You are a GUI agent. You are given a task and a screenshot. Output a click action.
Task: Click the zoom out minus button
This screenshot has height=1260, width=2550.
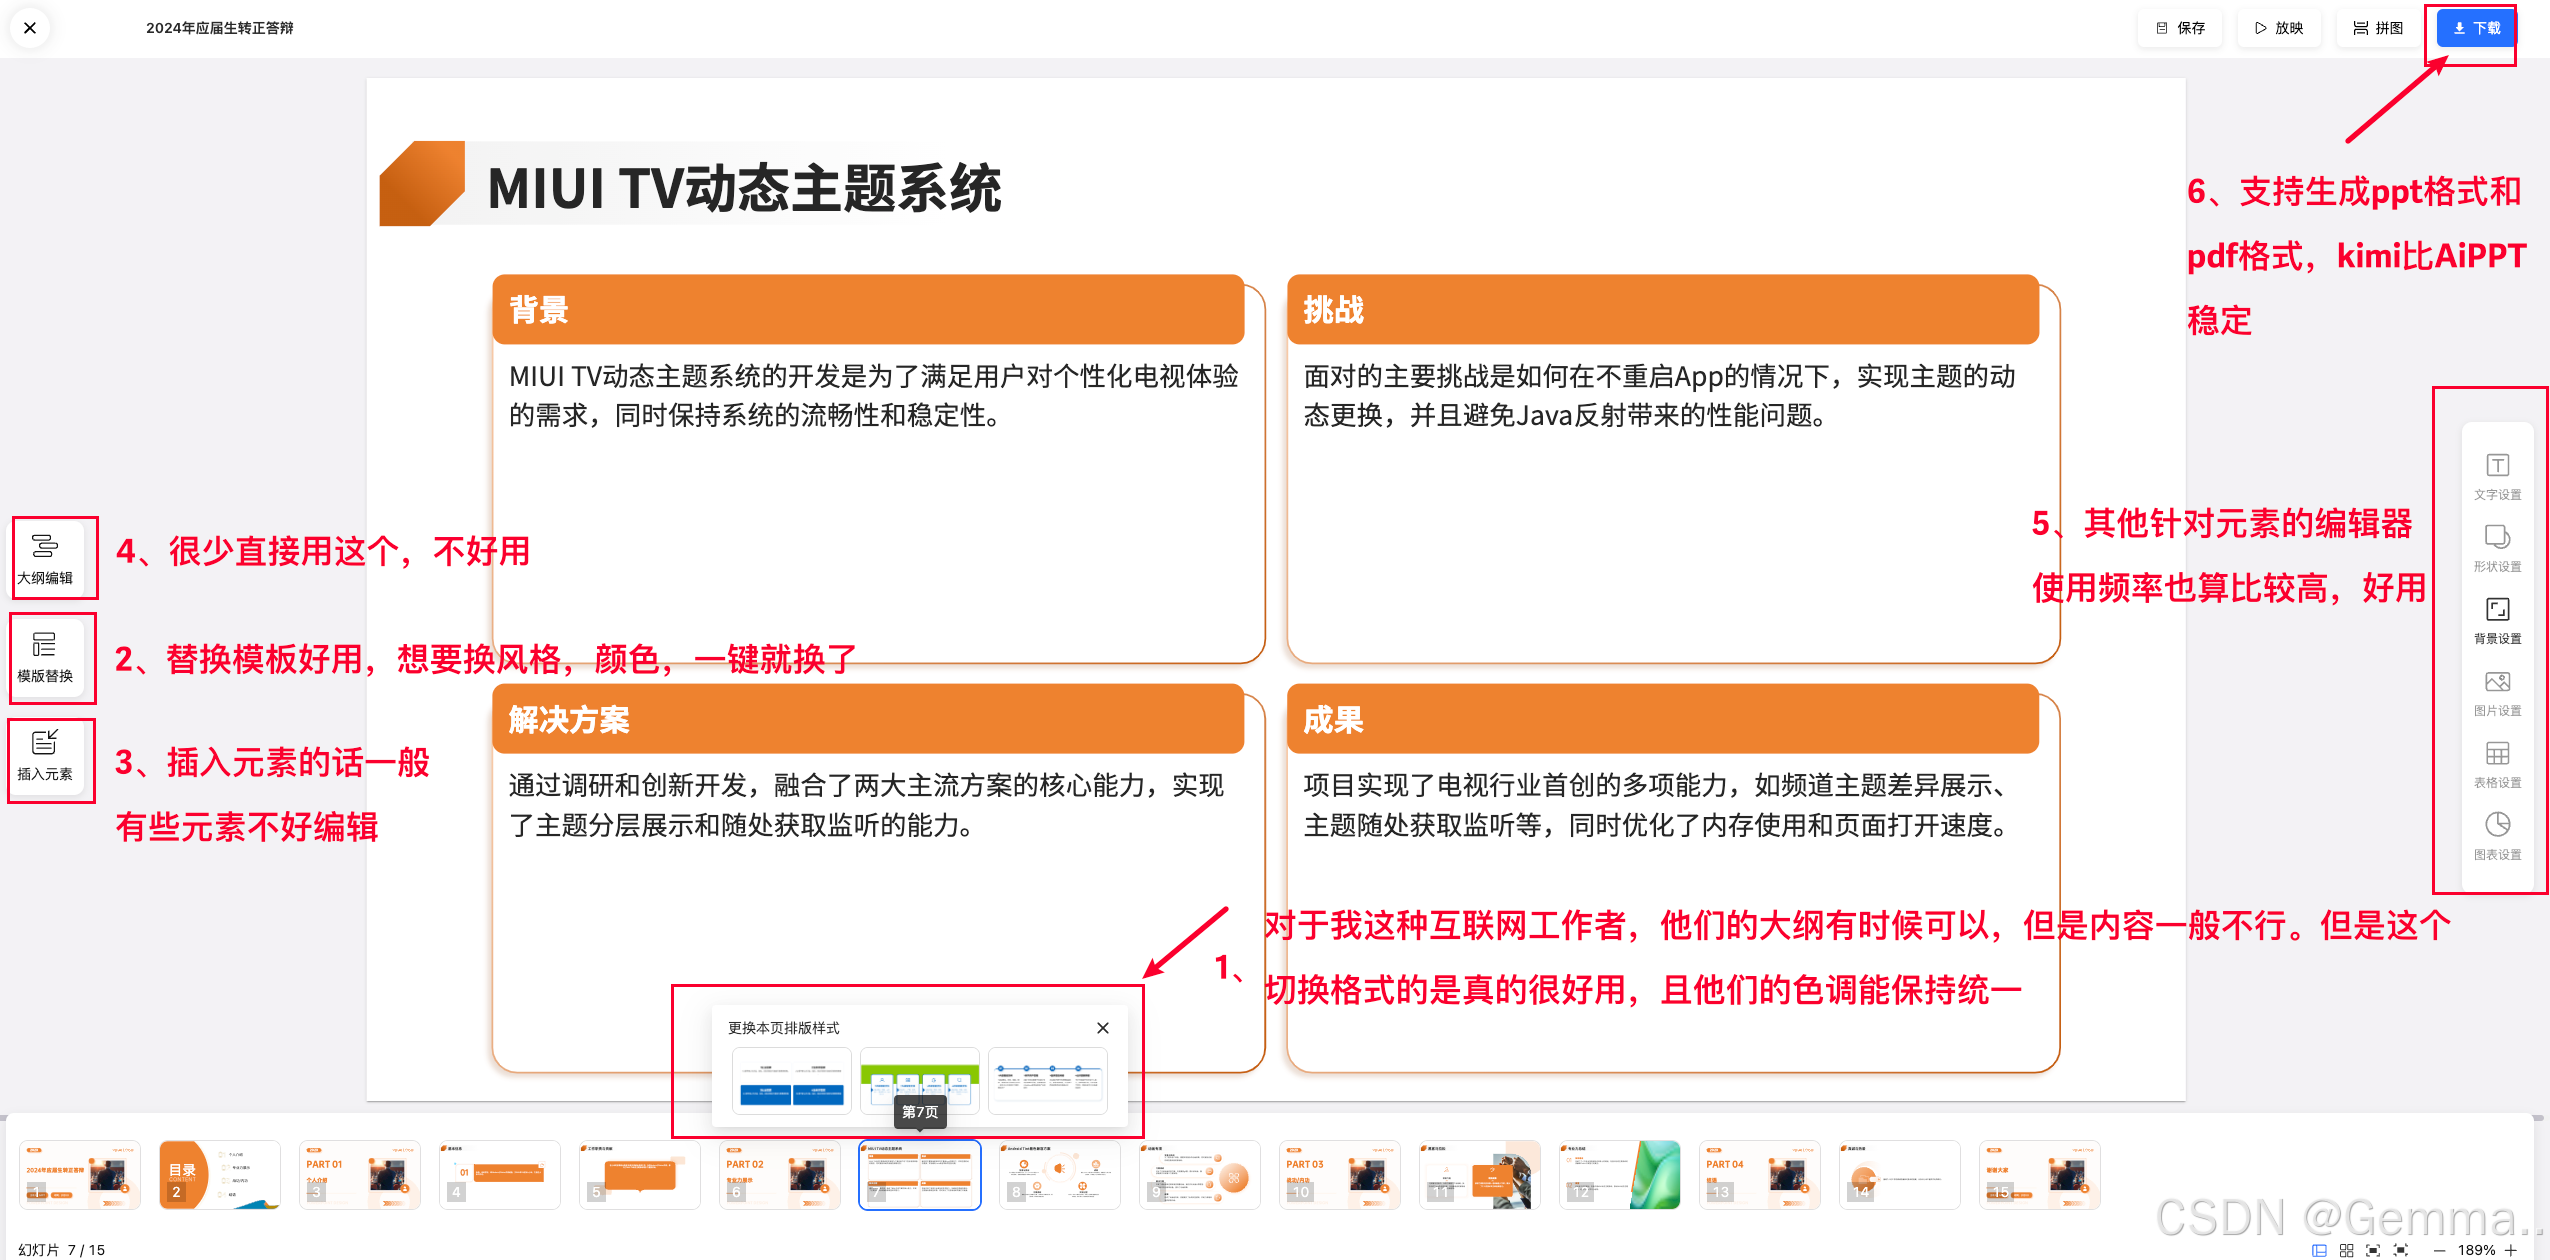(2439, 1250)
